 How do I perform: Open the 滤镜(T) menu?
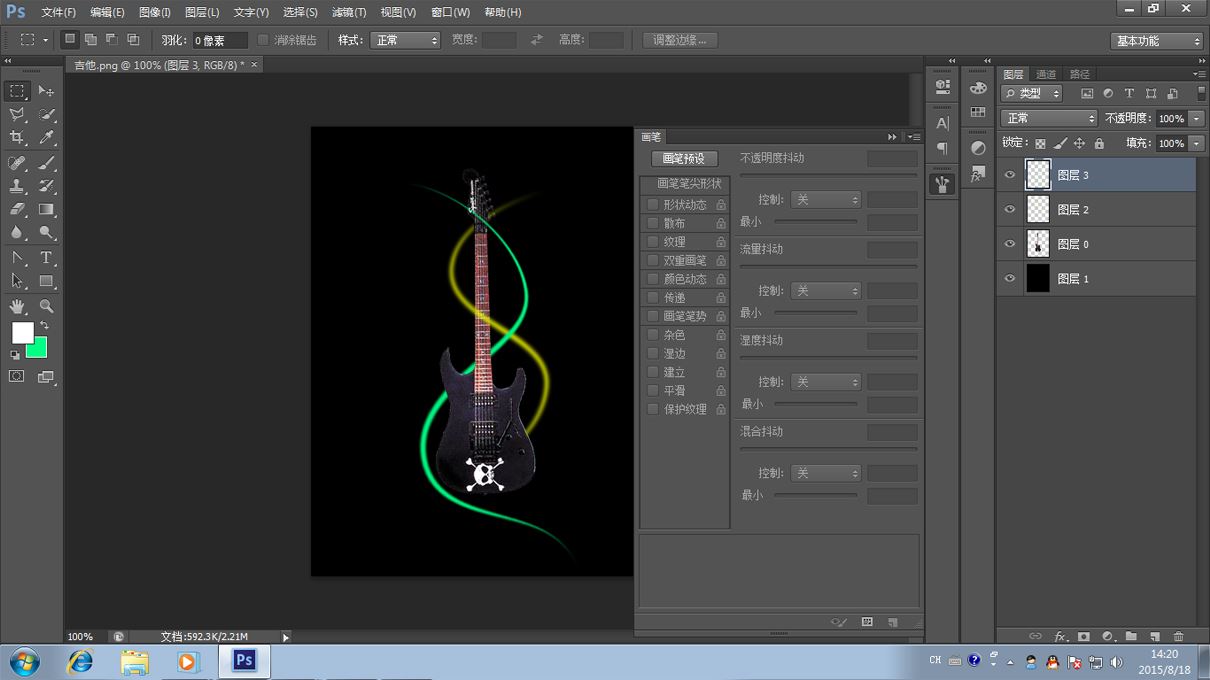(349, 12)
